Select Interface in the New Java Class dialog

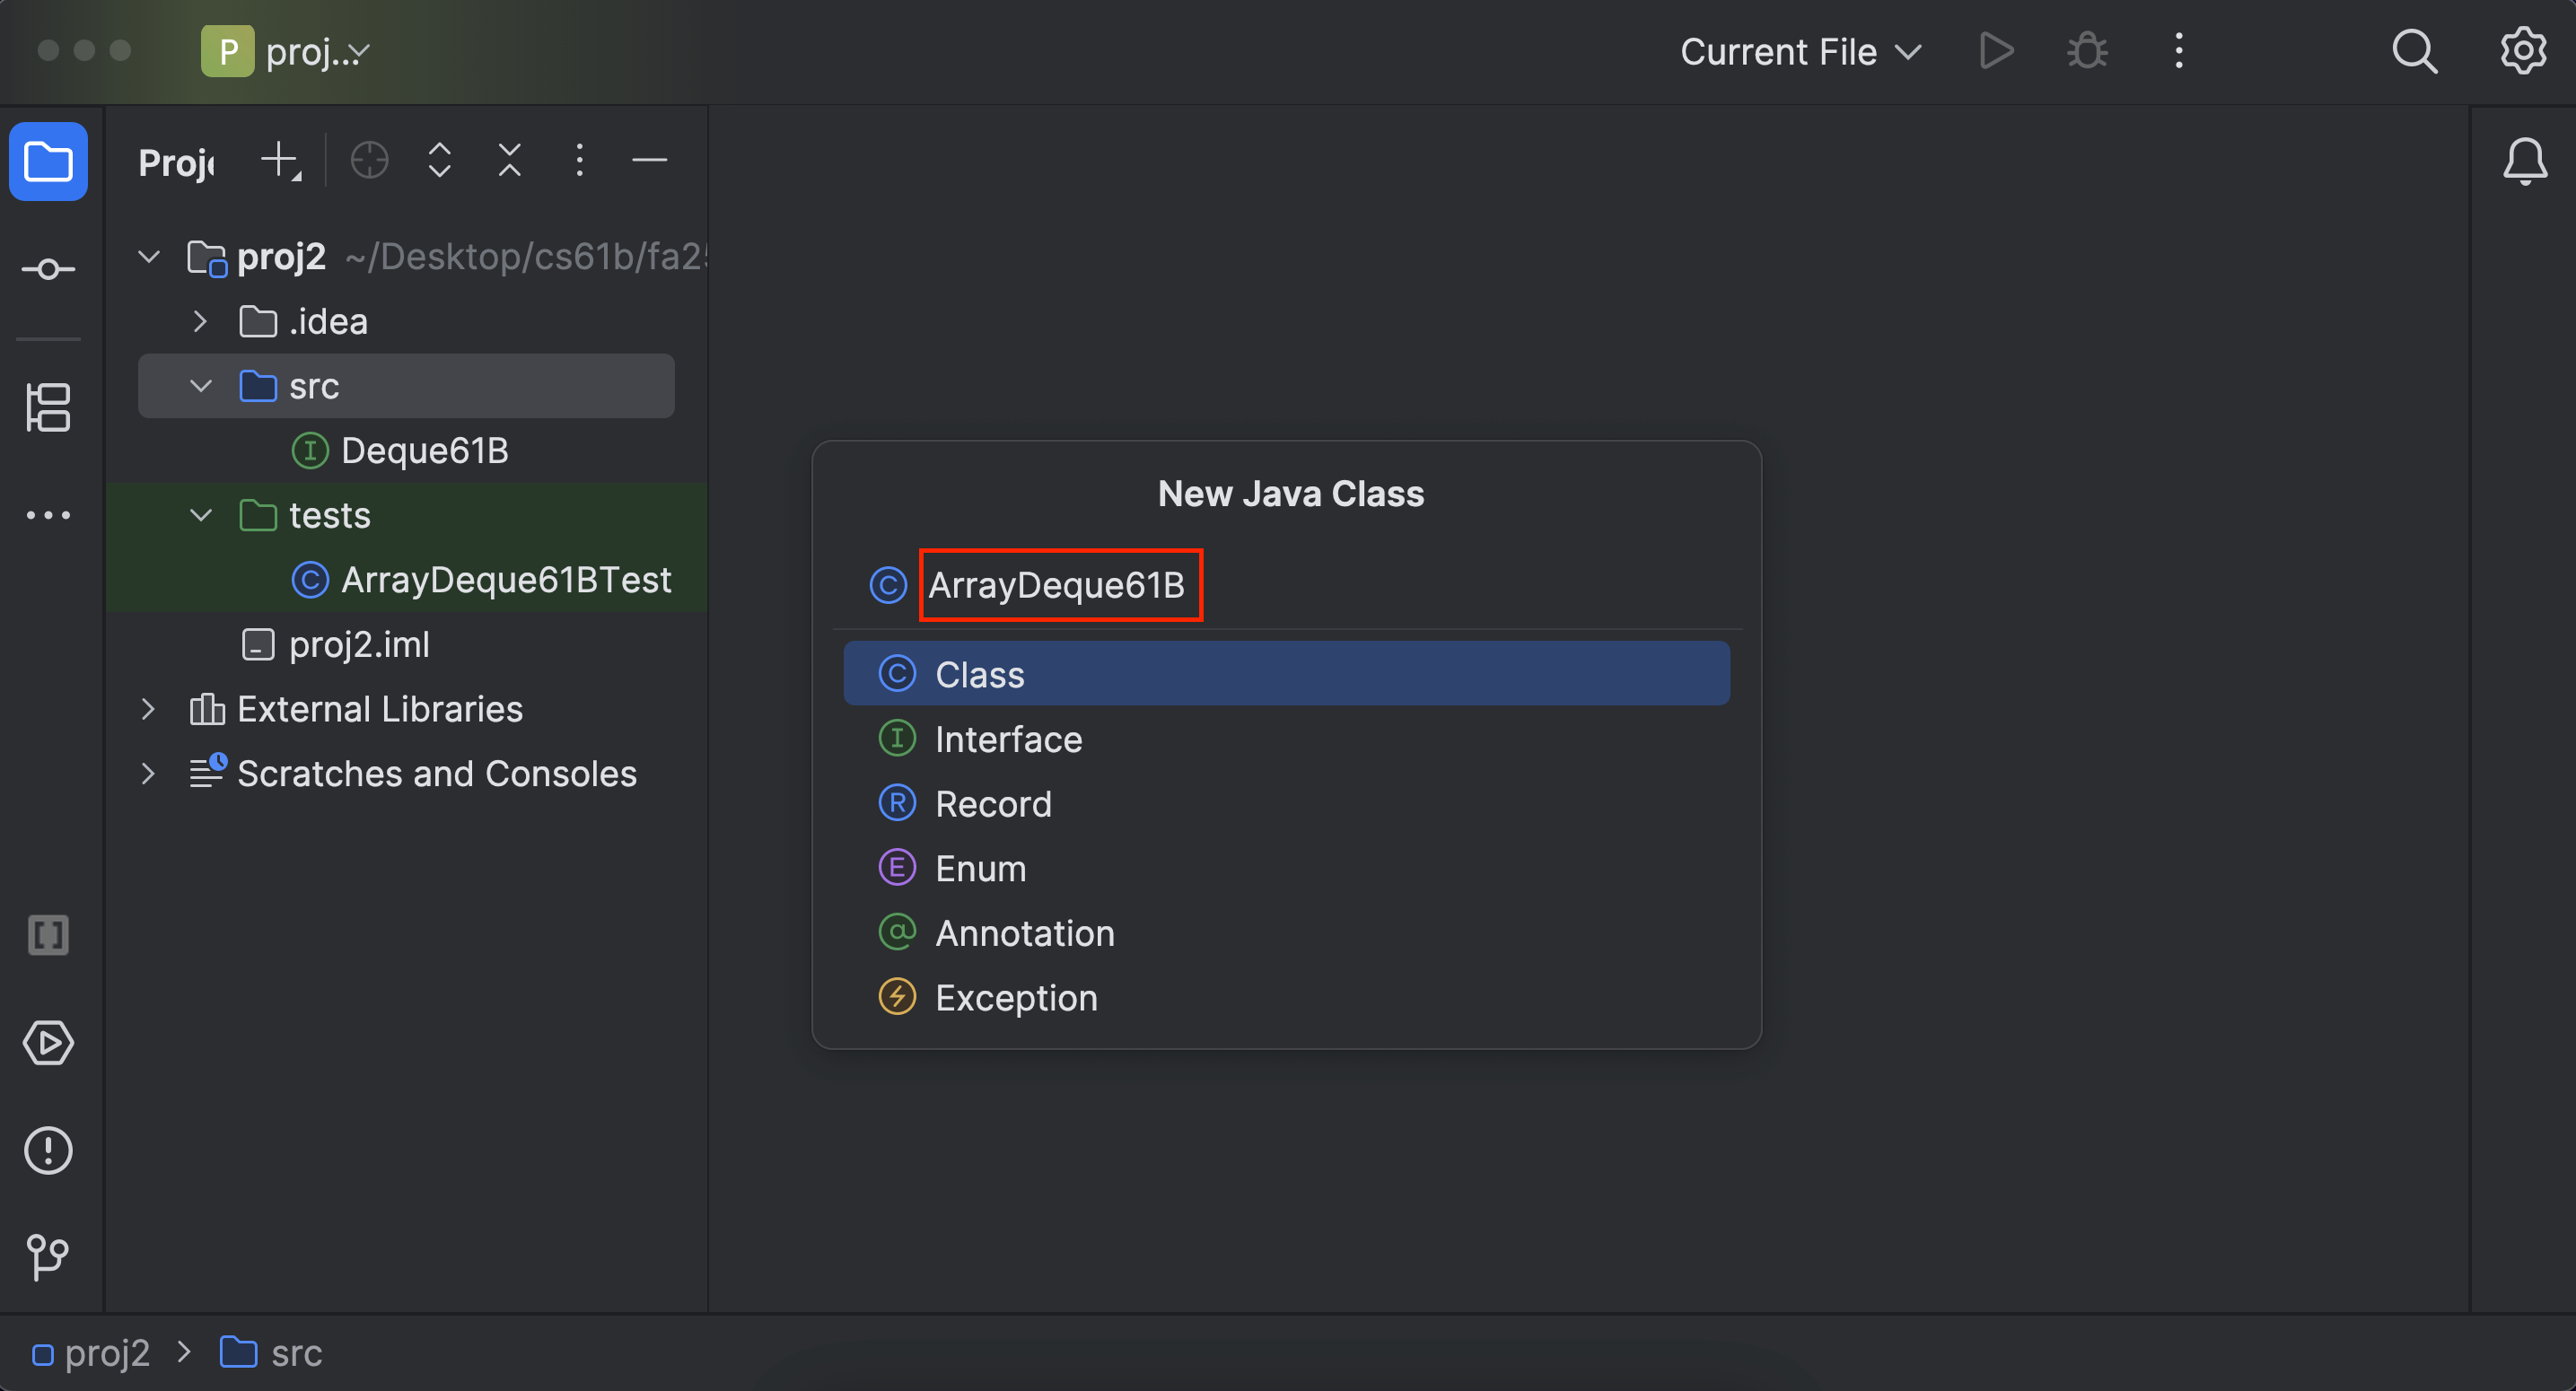coord(1007,739)
